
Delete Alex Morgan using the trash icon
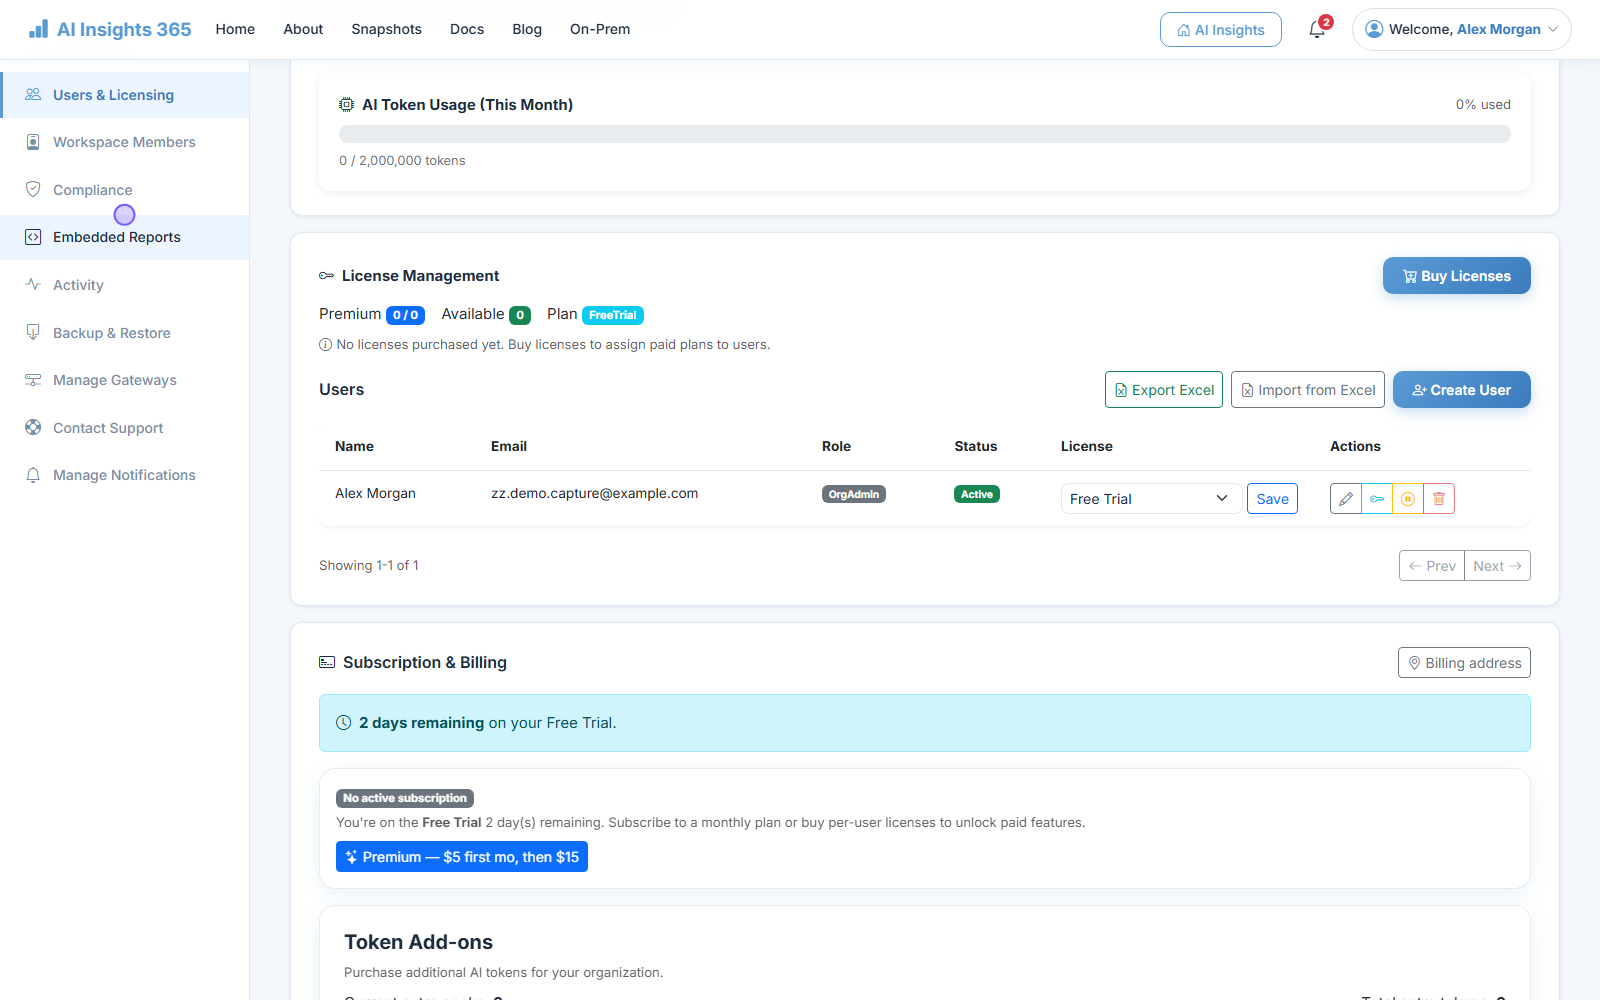pos(1439,499)
